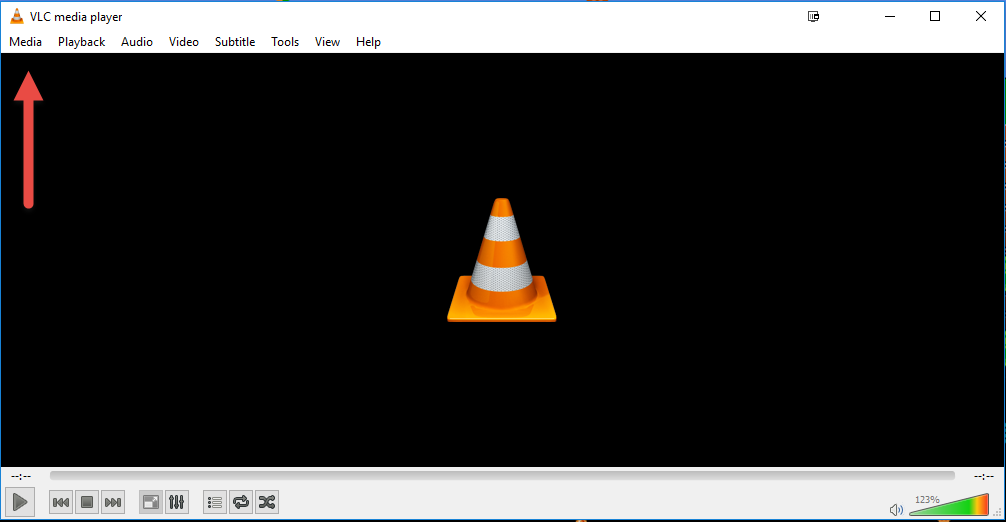
Task: Click the elapsed time label
Action: [21, 476]
